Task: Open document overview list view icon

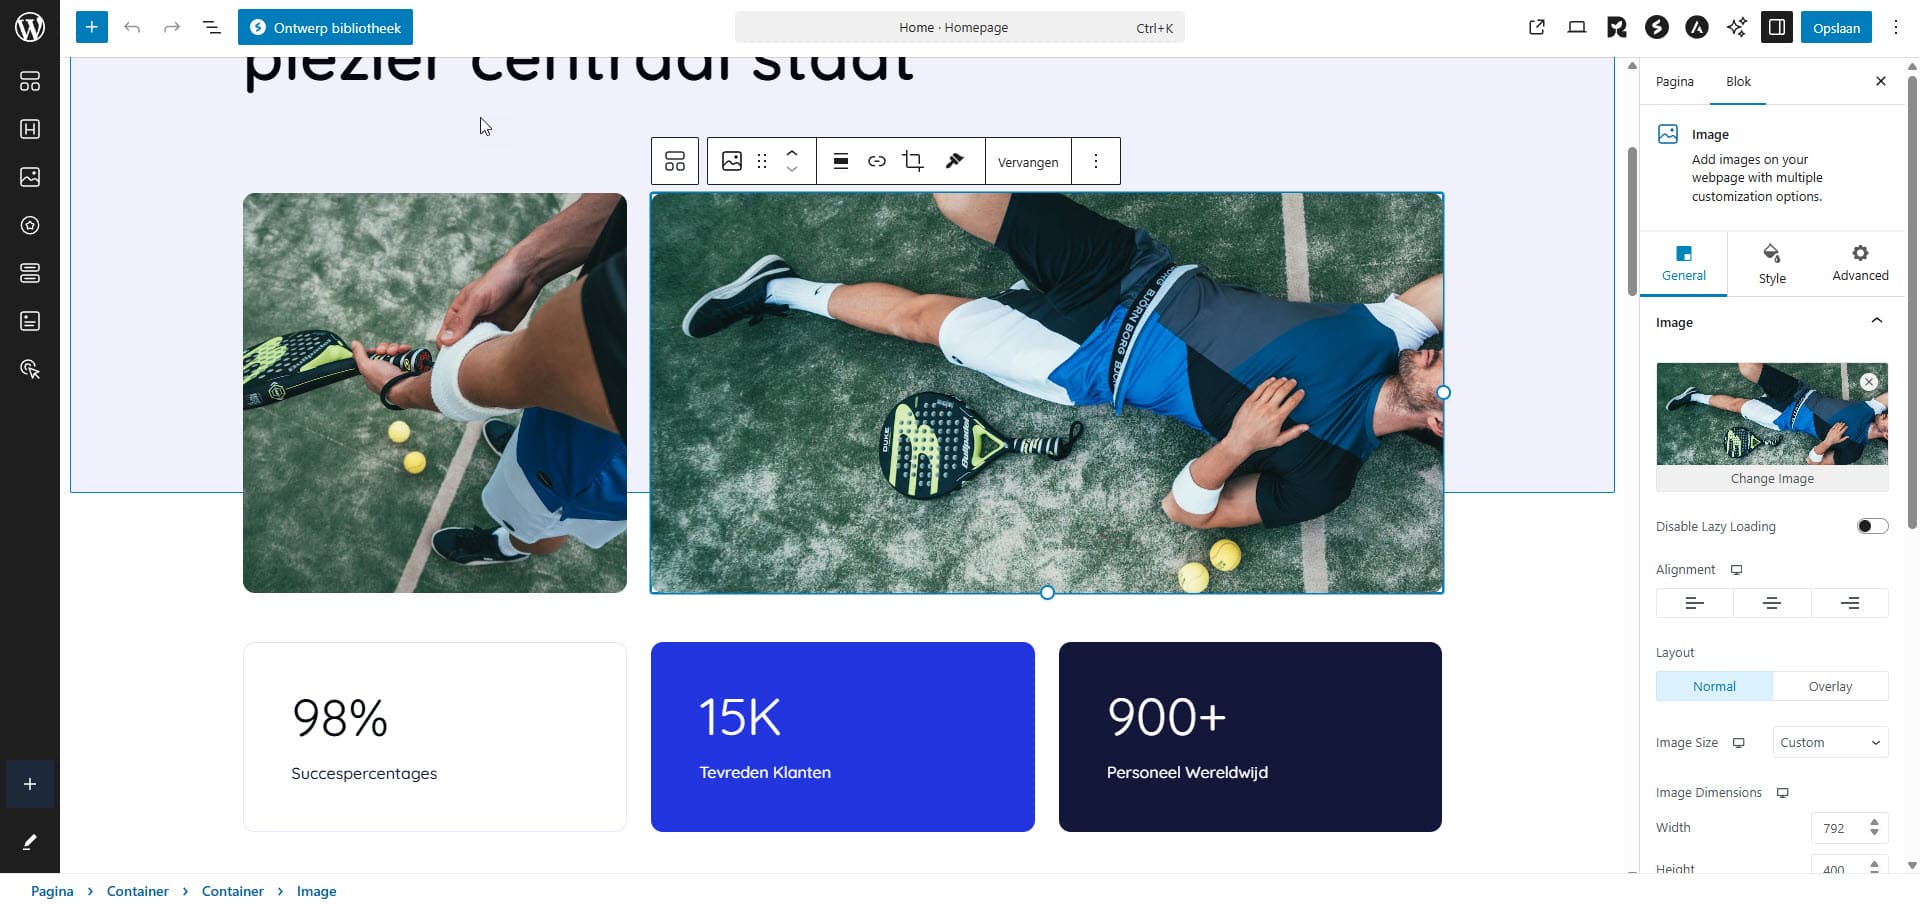Action: pyautogui.click(x=212, y=27)
